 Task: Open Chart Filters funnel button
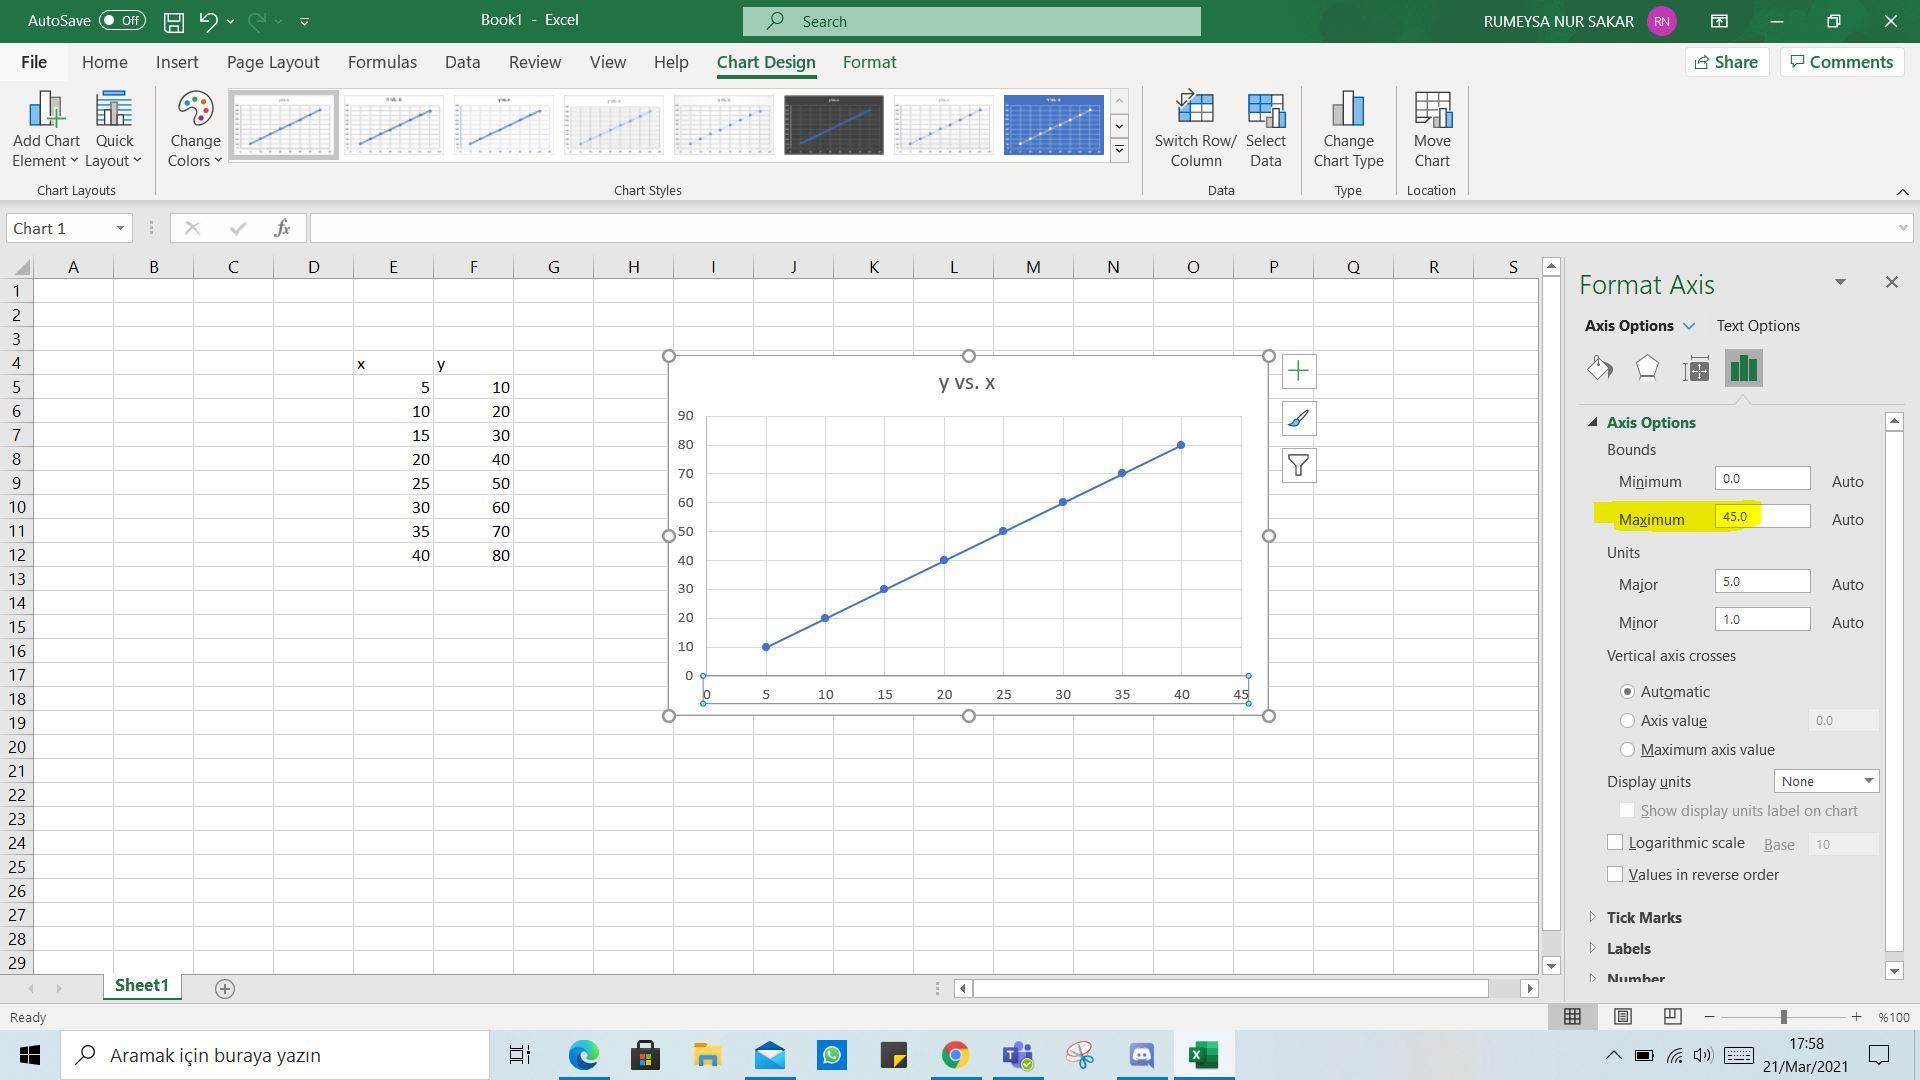(1298, 466)
